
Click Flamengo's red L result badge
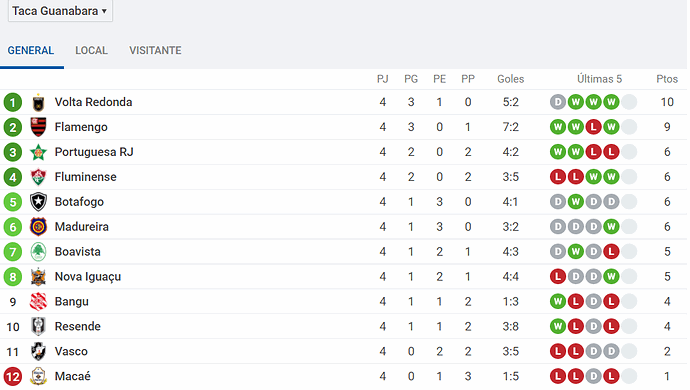[x=593, y=127]
